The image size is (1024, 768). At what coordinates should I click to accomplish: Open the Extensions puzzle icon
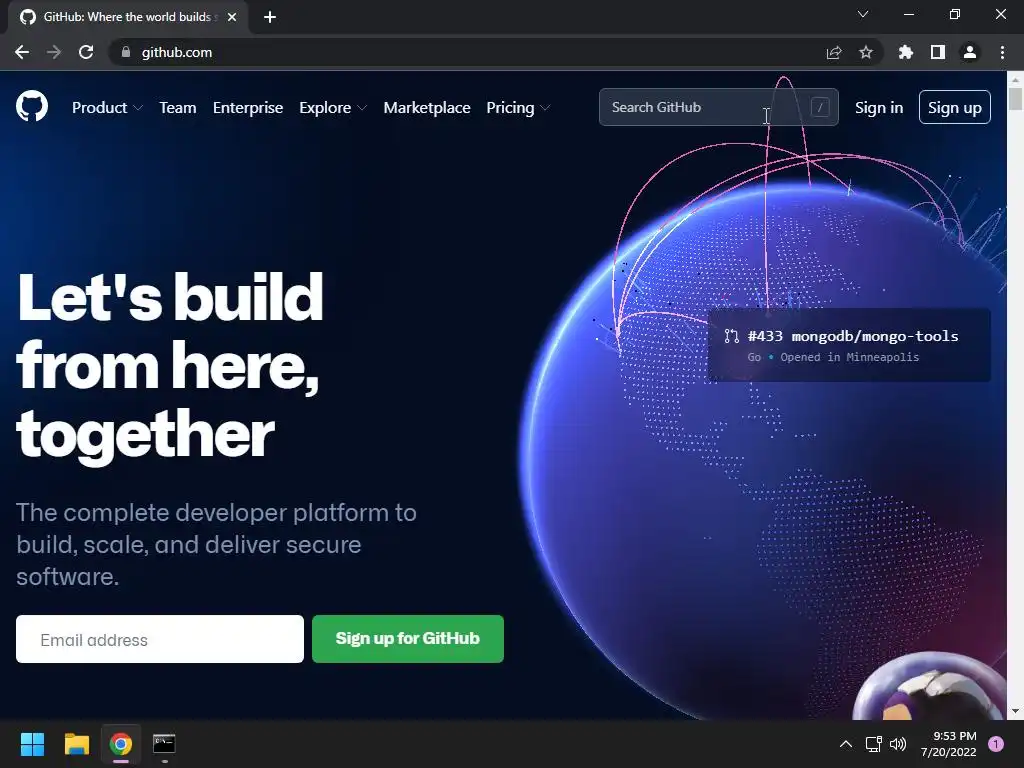[x=906, y=52]
